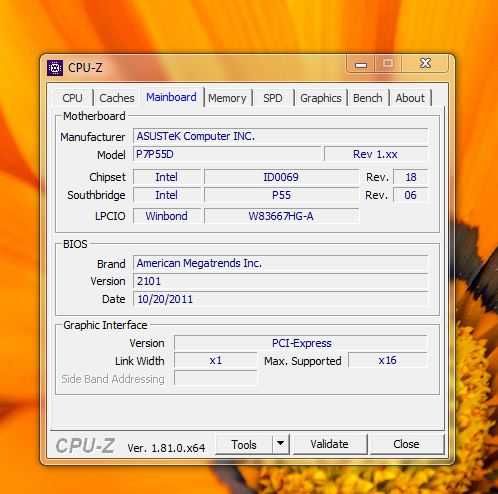Click the Rev 1.xx field
This screenshot has width=498, height=494.
[x=376, y=154]
